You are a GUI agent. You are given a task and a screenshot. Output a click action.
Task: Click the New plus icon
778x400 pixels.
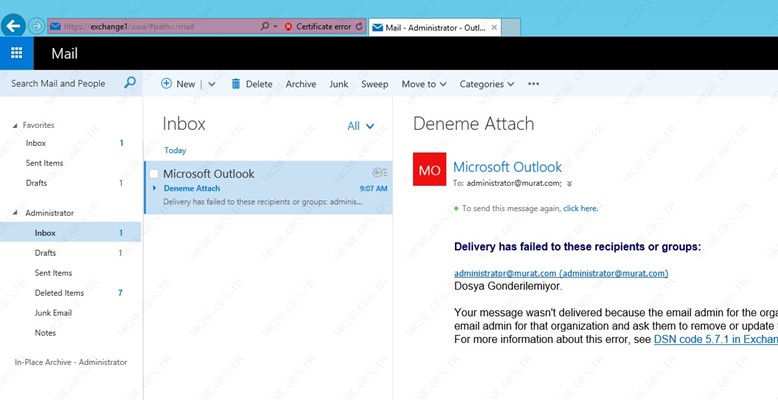[x=166, y=84]
